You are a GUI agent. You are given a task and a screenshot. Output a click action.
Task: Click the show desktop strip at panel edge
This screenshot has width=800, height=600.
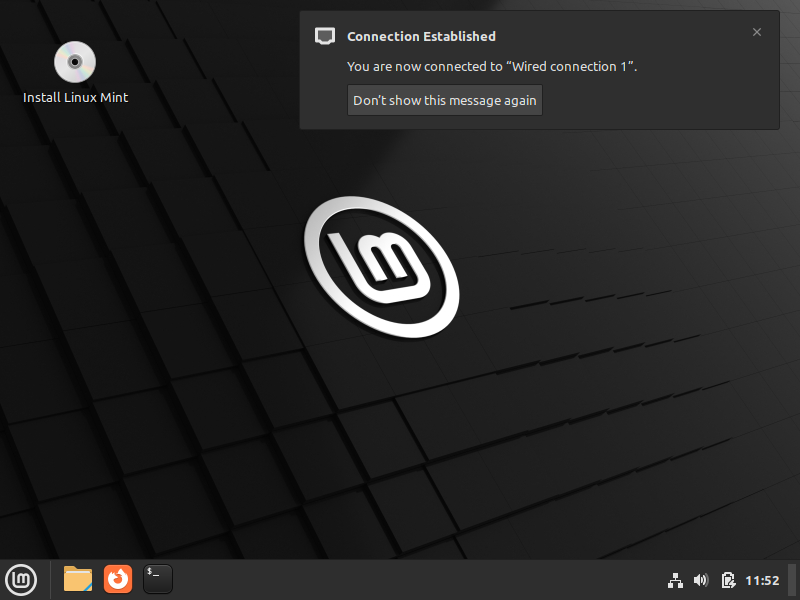[x=793, y=580]
